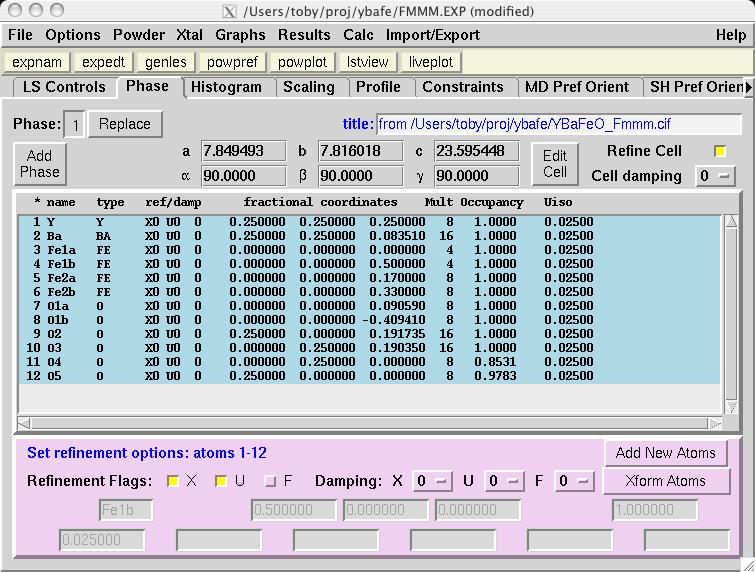
Task: Click the Add Phase button
Action: coord(39,164)
